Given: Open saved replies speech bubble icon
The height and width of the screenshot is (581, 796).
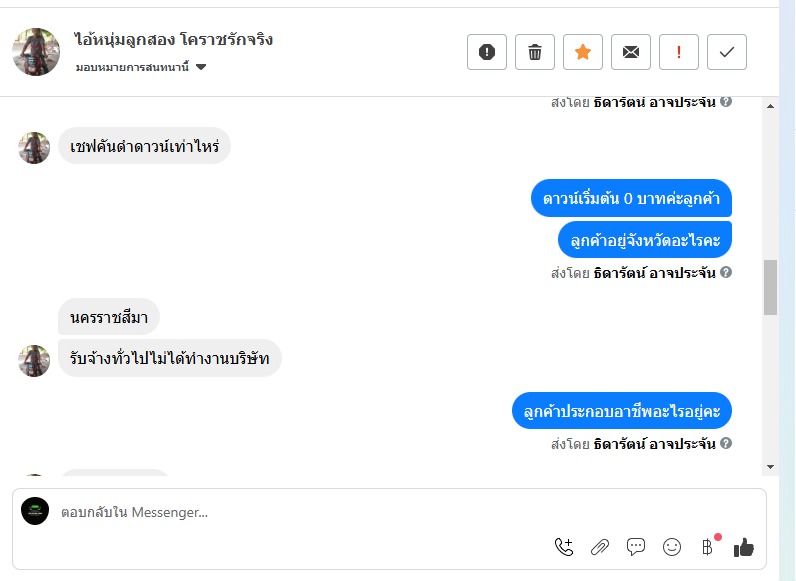Looking at the screenshot, I should tap(636, 547).
